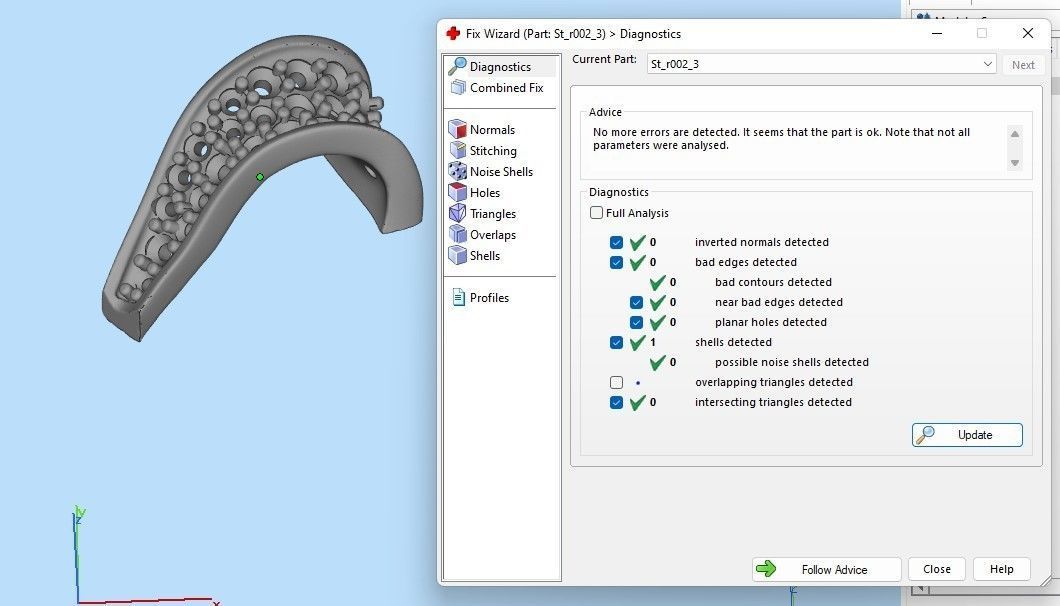Click the Triangles icon
The height and width of the screenshot is (606, 1060).
(458, 213)
